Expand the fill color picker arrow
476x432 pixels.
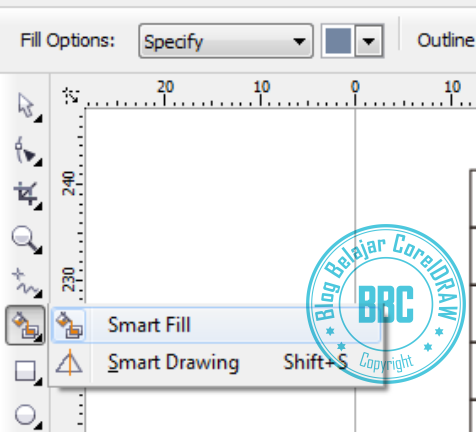[369, 41]
